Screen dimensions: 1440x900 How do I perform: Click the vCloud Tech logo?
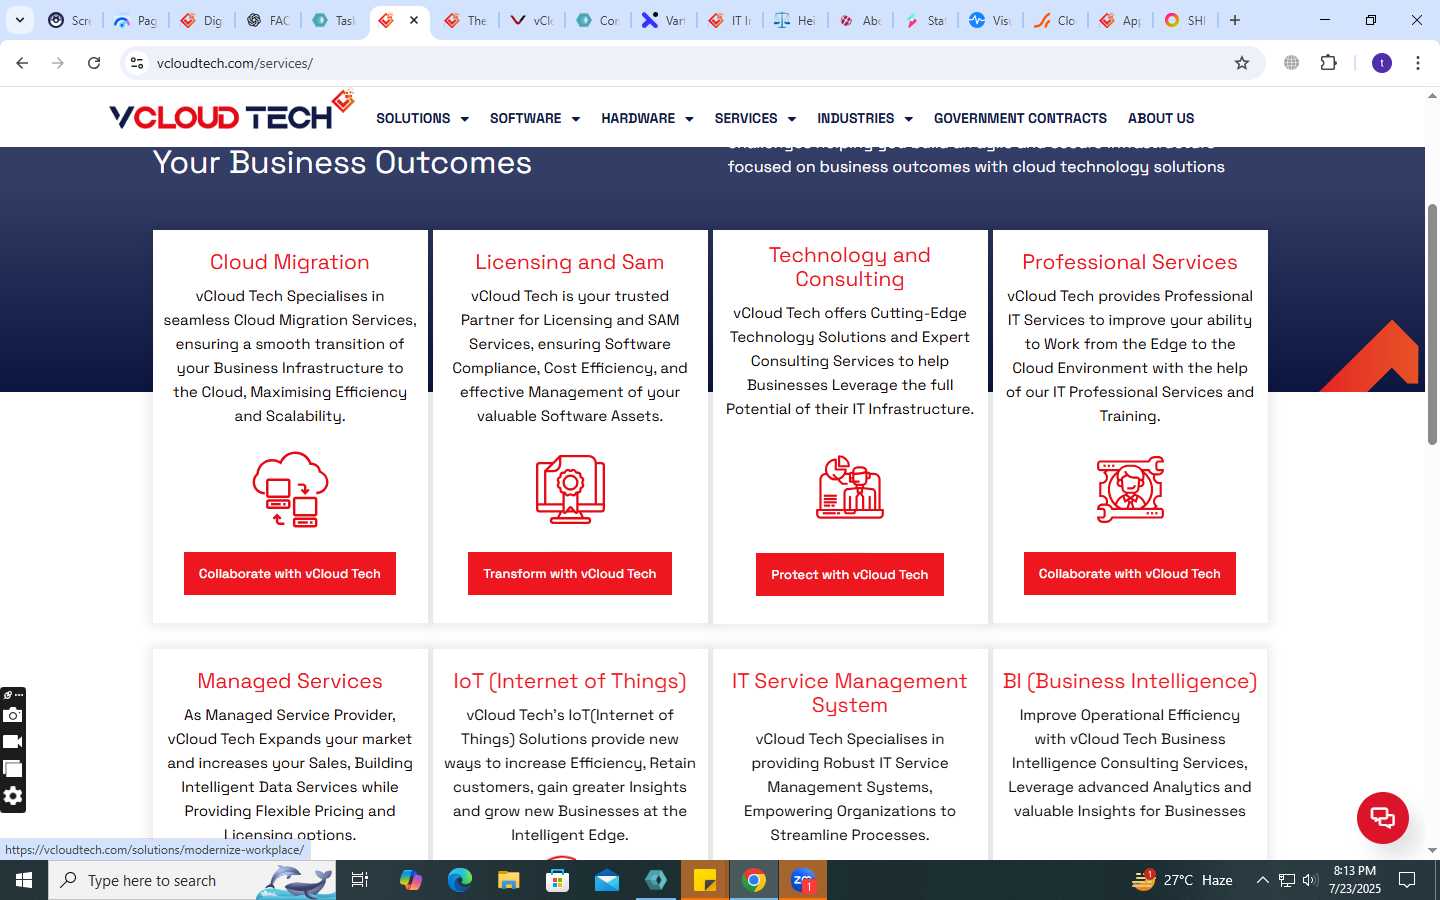tap(231, 112)
